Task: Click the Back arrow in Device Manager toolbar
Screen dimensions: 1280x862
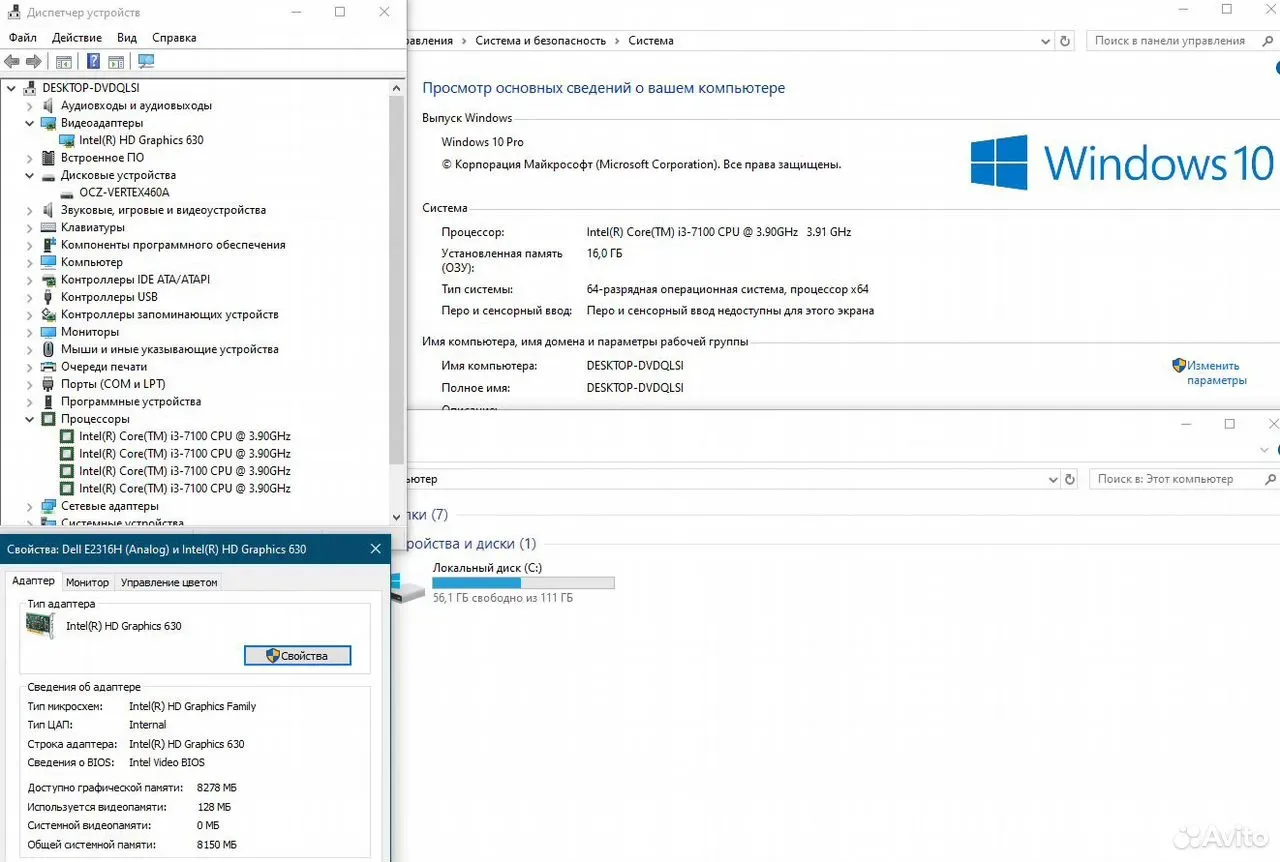Action: pos(12,62)
